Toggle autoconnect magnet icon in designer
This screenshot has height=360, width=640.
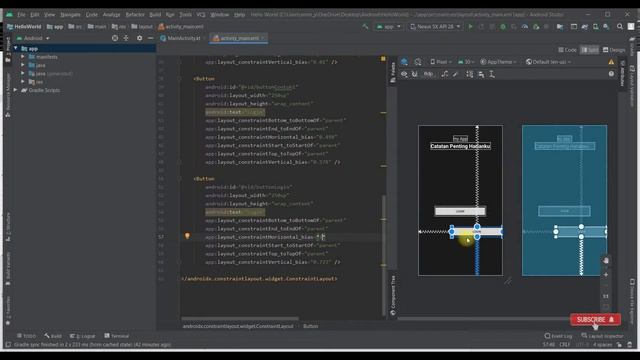[415, 74]
